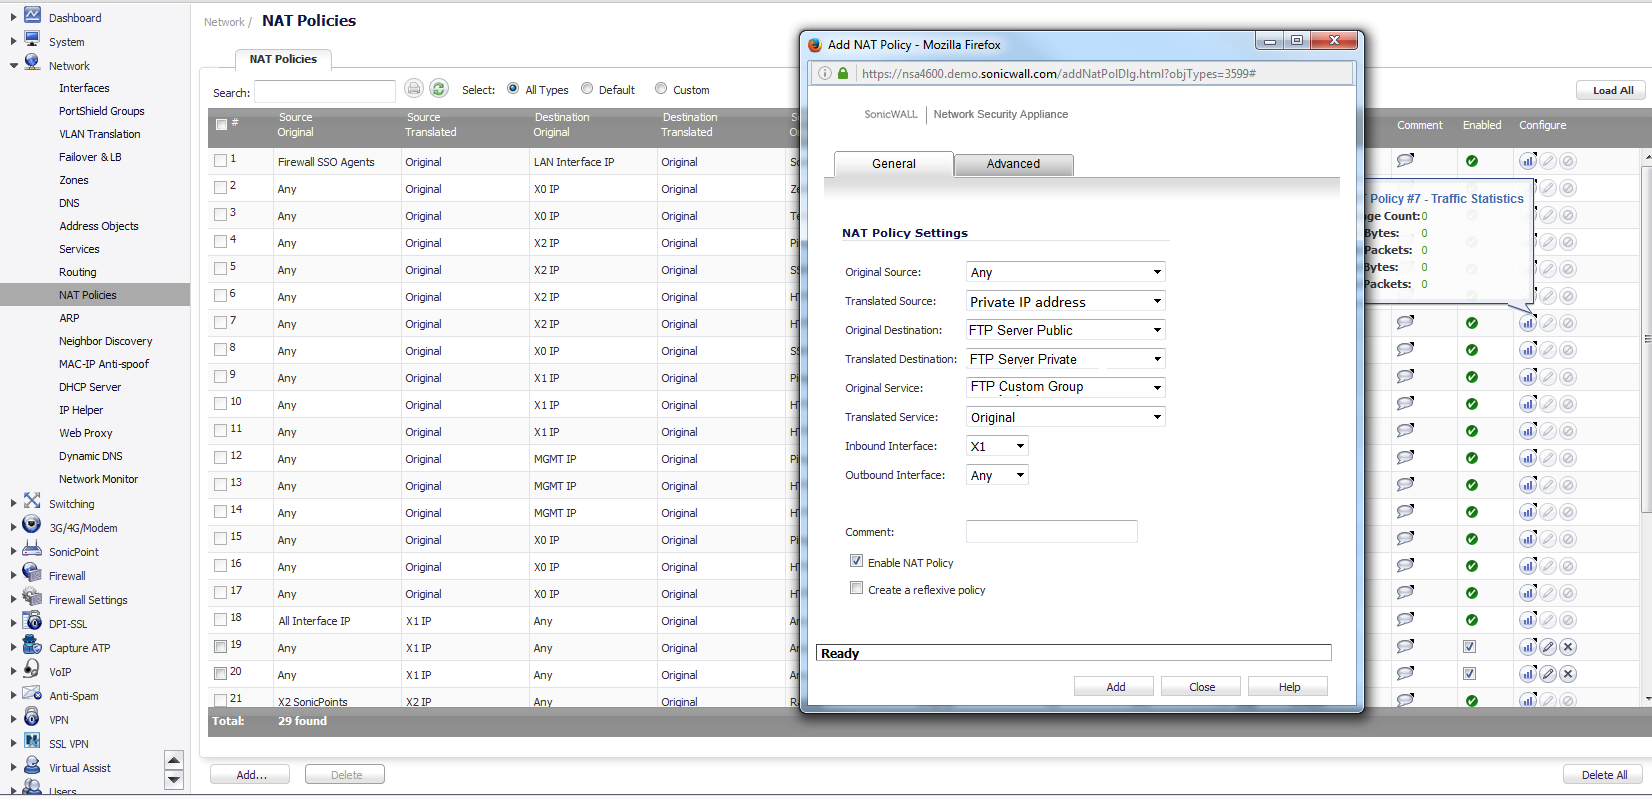The image size is (1652, 799).
Task: Open the Original Source dropdown
Action: tap(1066, 272)
